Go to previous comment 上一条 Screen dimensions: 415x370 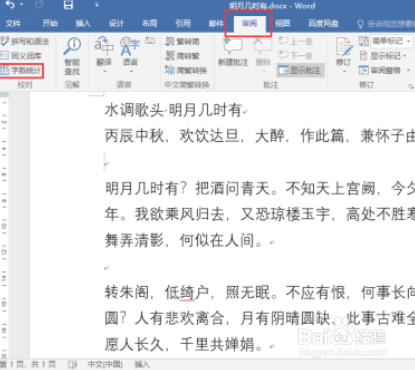[x=296, y=41]
